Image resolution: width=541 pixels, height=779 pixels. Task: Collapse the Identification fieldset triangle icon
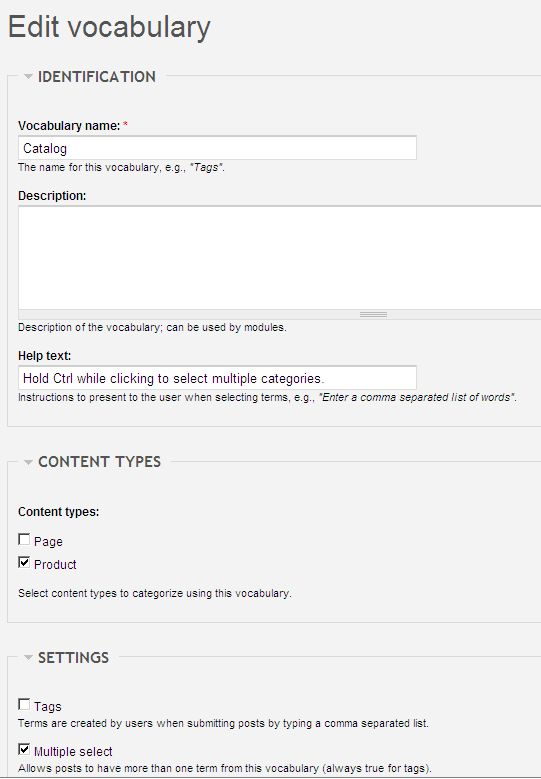coord(28,77)
